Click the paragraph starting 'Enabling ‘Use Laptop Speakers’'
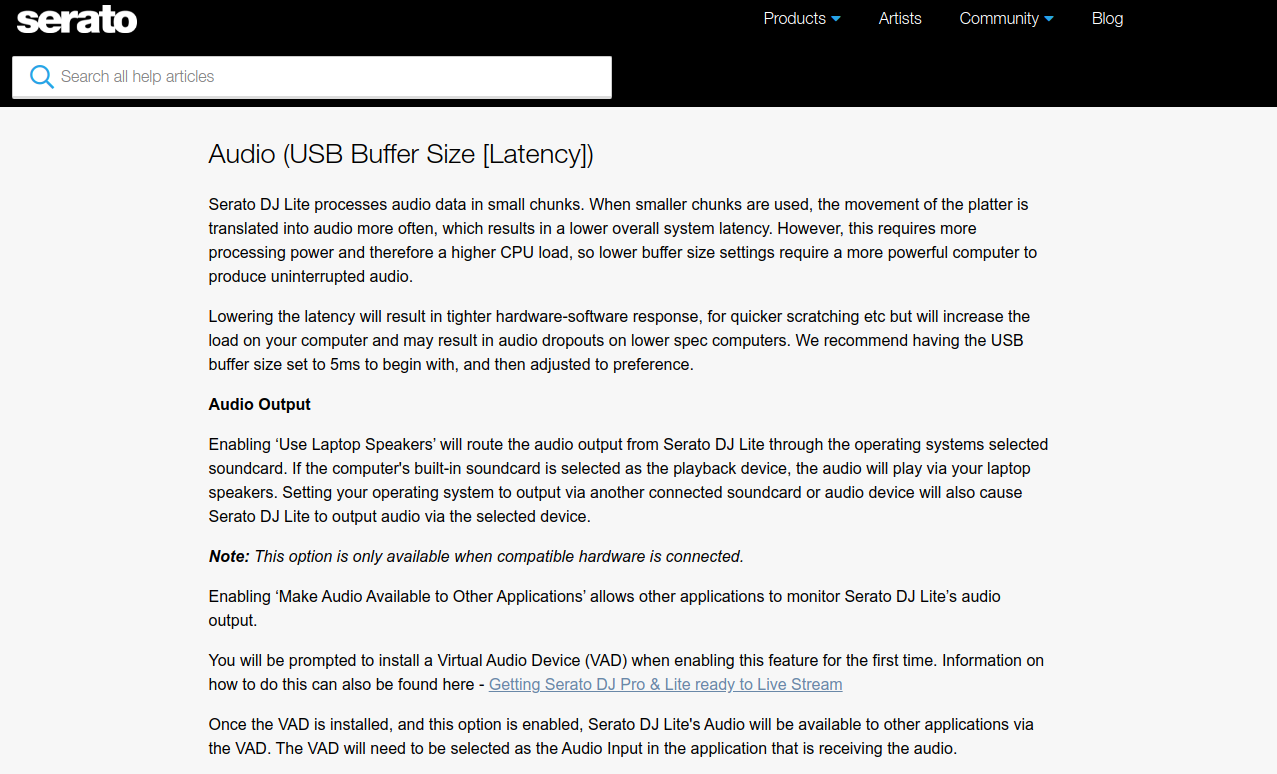The height and width of the screenshot is (774, 1277). point(628,480)
